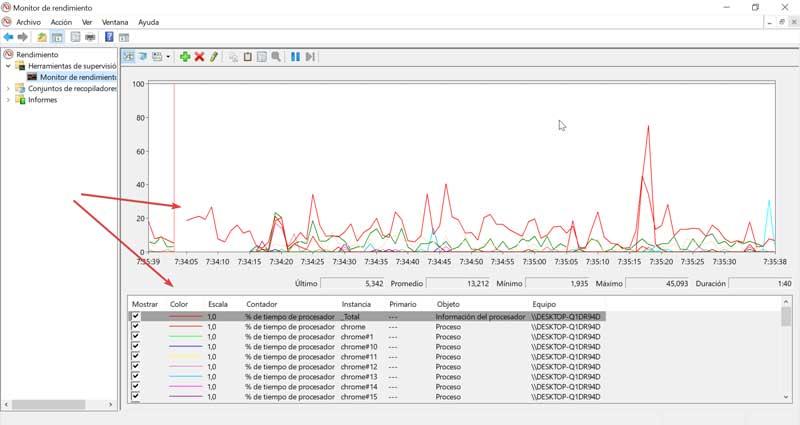The image size is (800, 425).
Task: Click the Máximo value field 45,093
Action: tap(658, 283)
